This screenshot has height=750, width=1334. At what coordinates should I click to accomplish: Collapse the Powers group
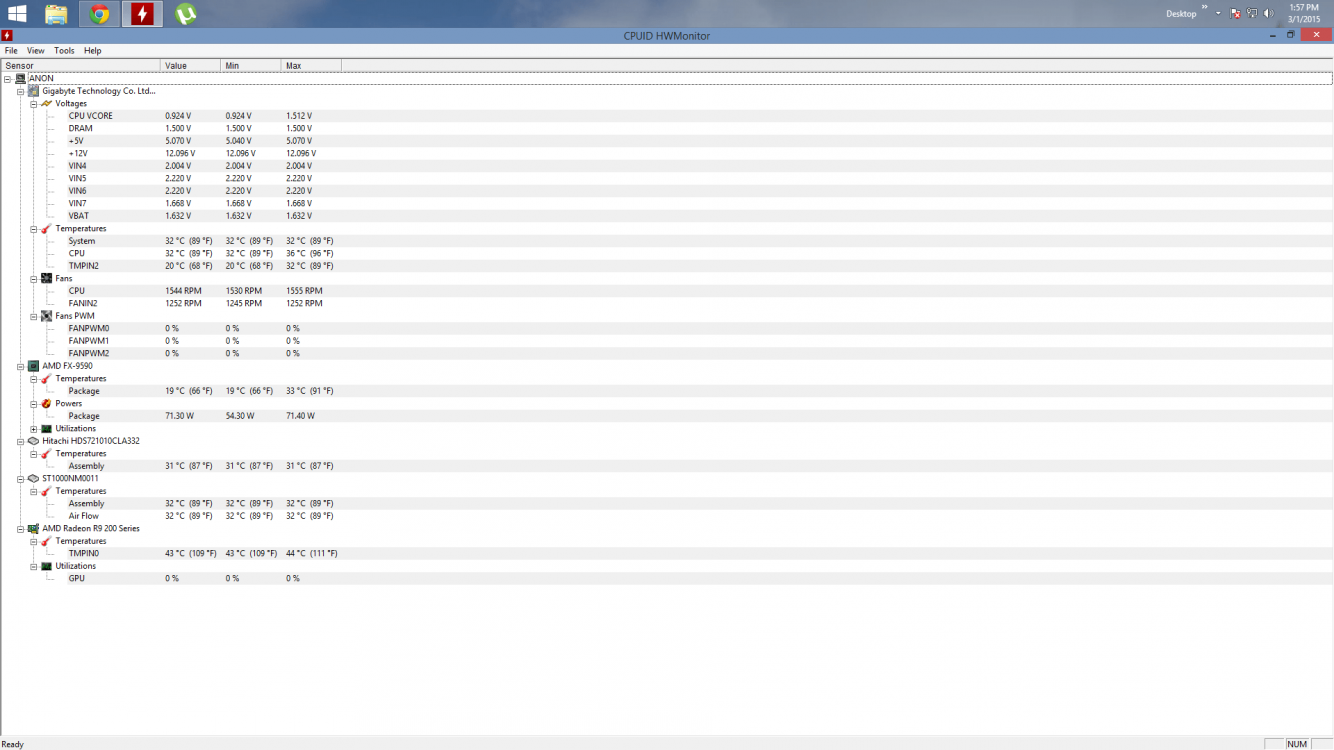(33, 403)
